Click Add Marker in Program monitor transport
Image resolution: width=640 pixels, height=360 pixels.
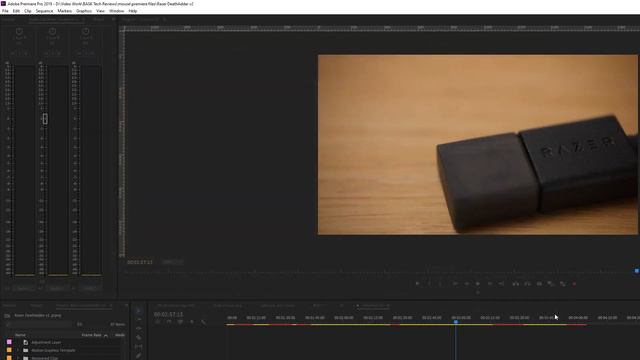tap(417, 284)
